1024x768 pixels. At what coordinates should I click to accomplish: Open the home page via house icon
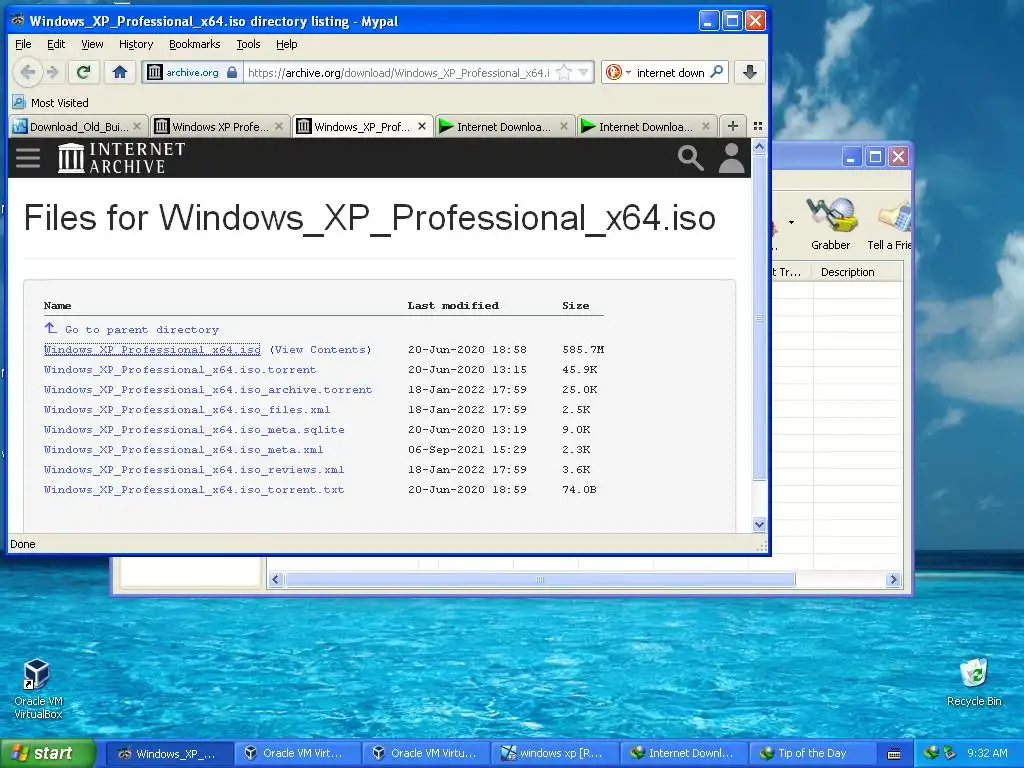coord(120,72)
